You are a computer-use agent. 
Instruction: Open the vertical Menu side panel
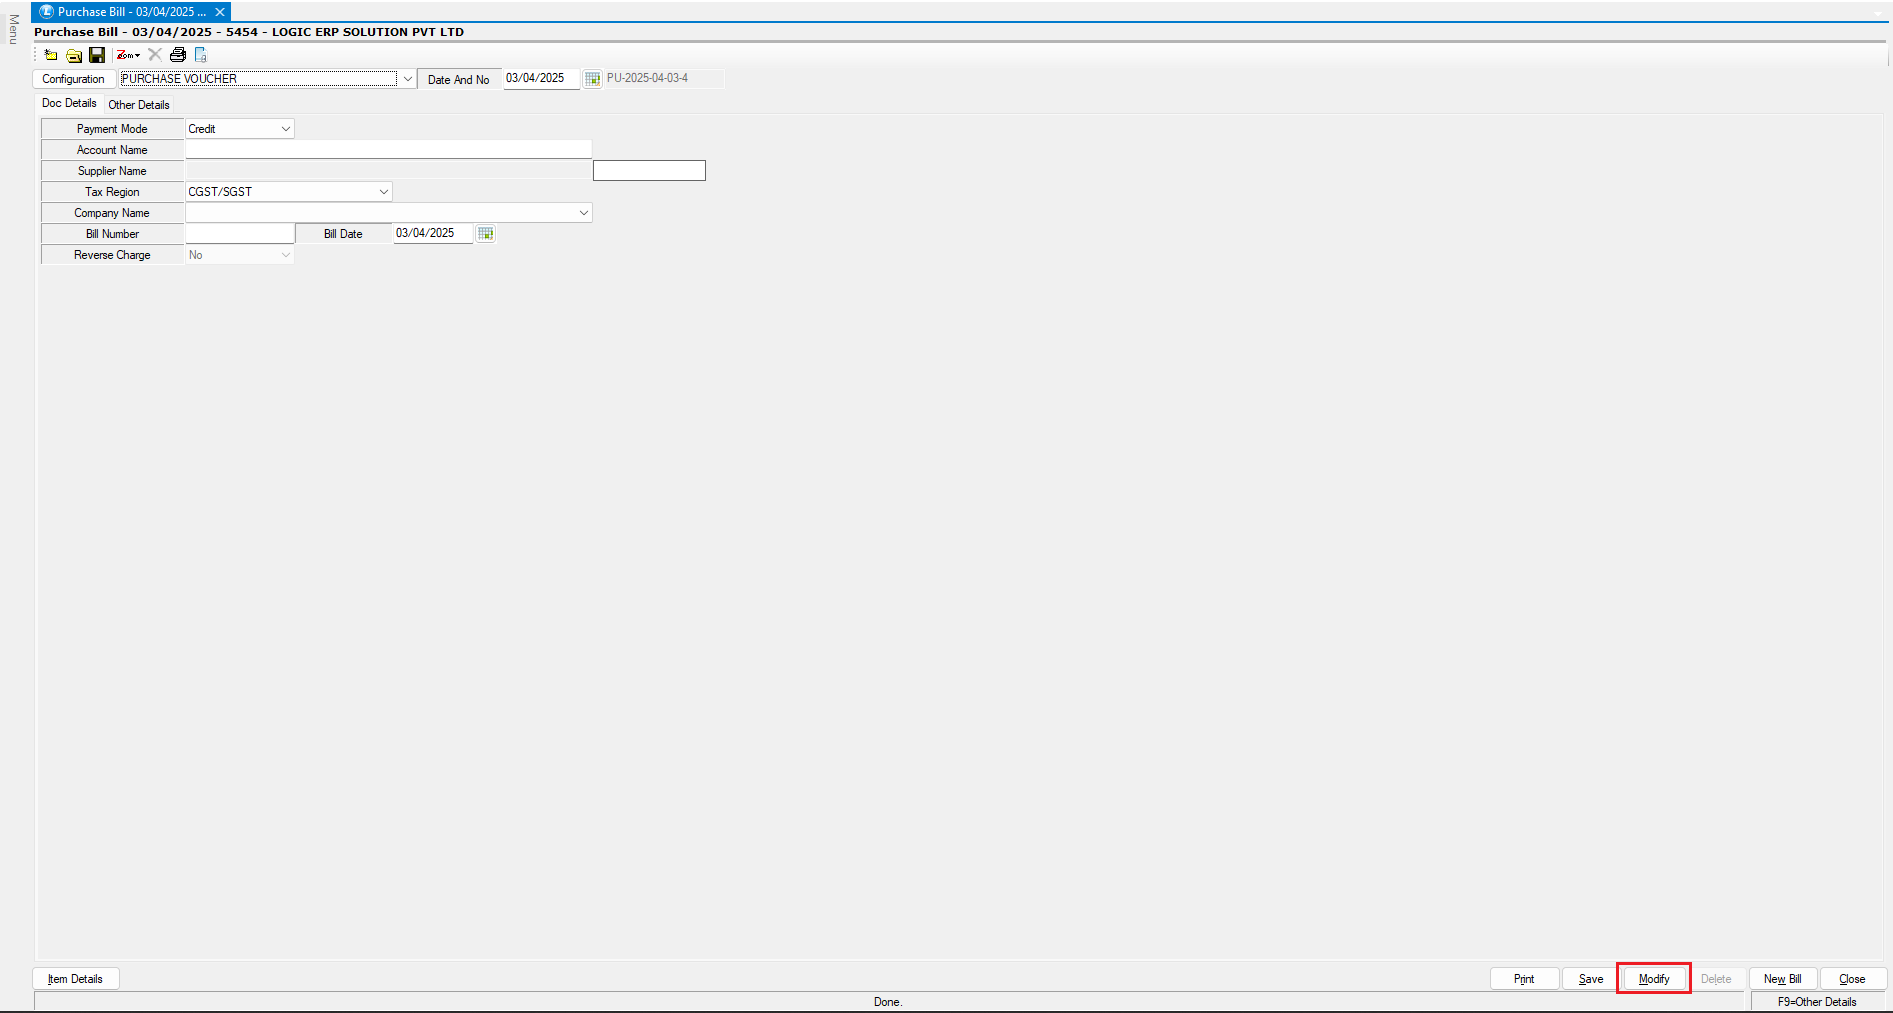point(13,29)
